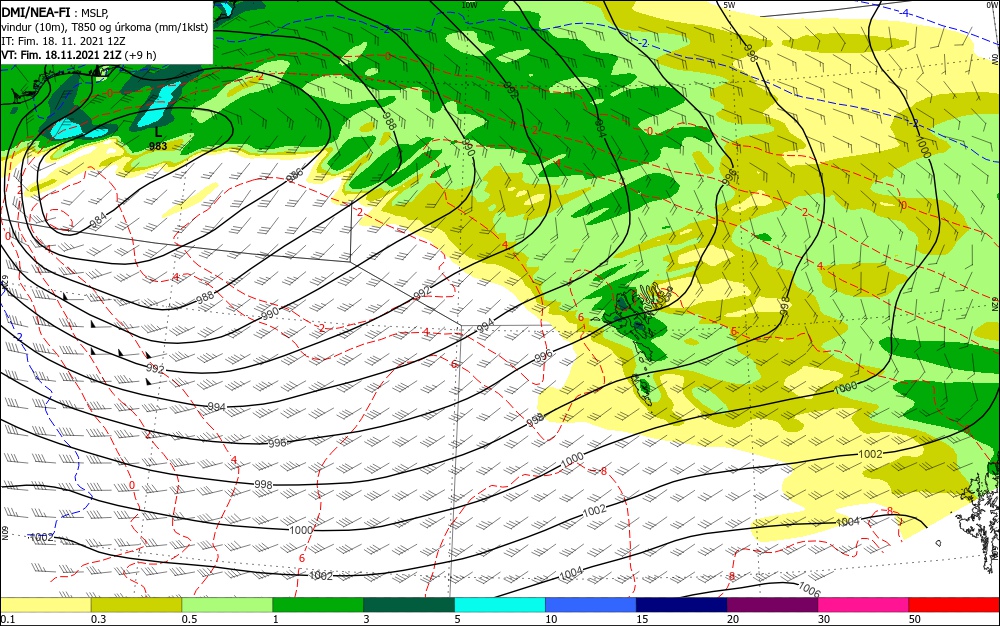Click the legend value '50'
This screenshot has width=1000, height=626.
(915, 619)
